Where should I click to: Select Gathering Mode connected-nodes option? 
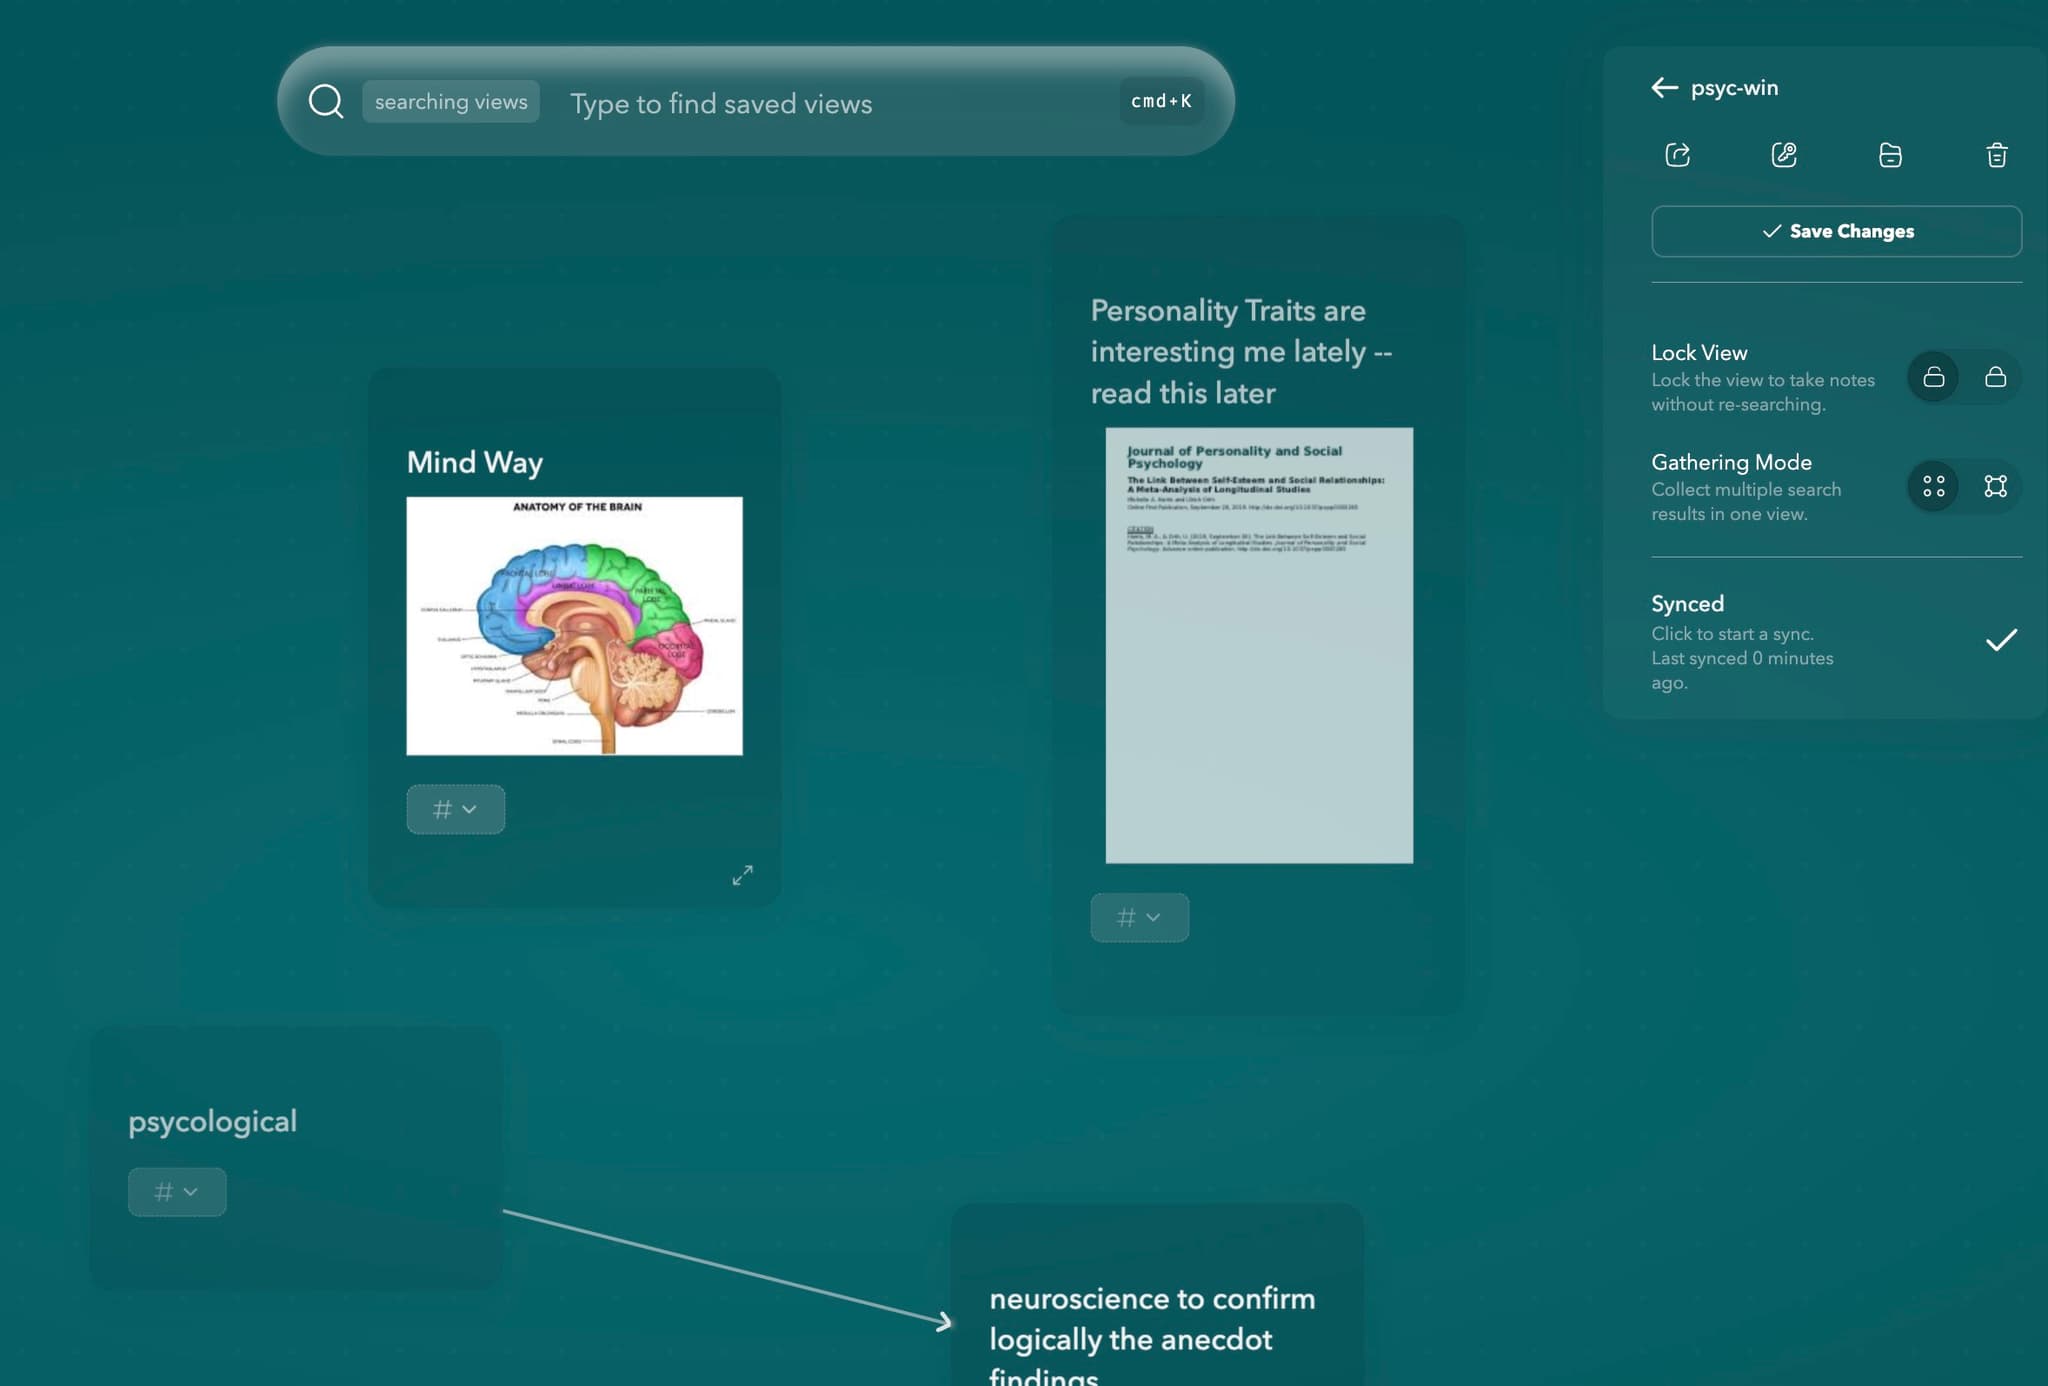1995,486
